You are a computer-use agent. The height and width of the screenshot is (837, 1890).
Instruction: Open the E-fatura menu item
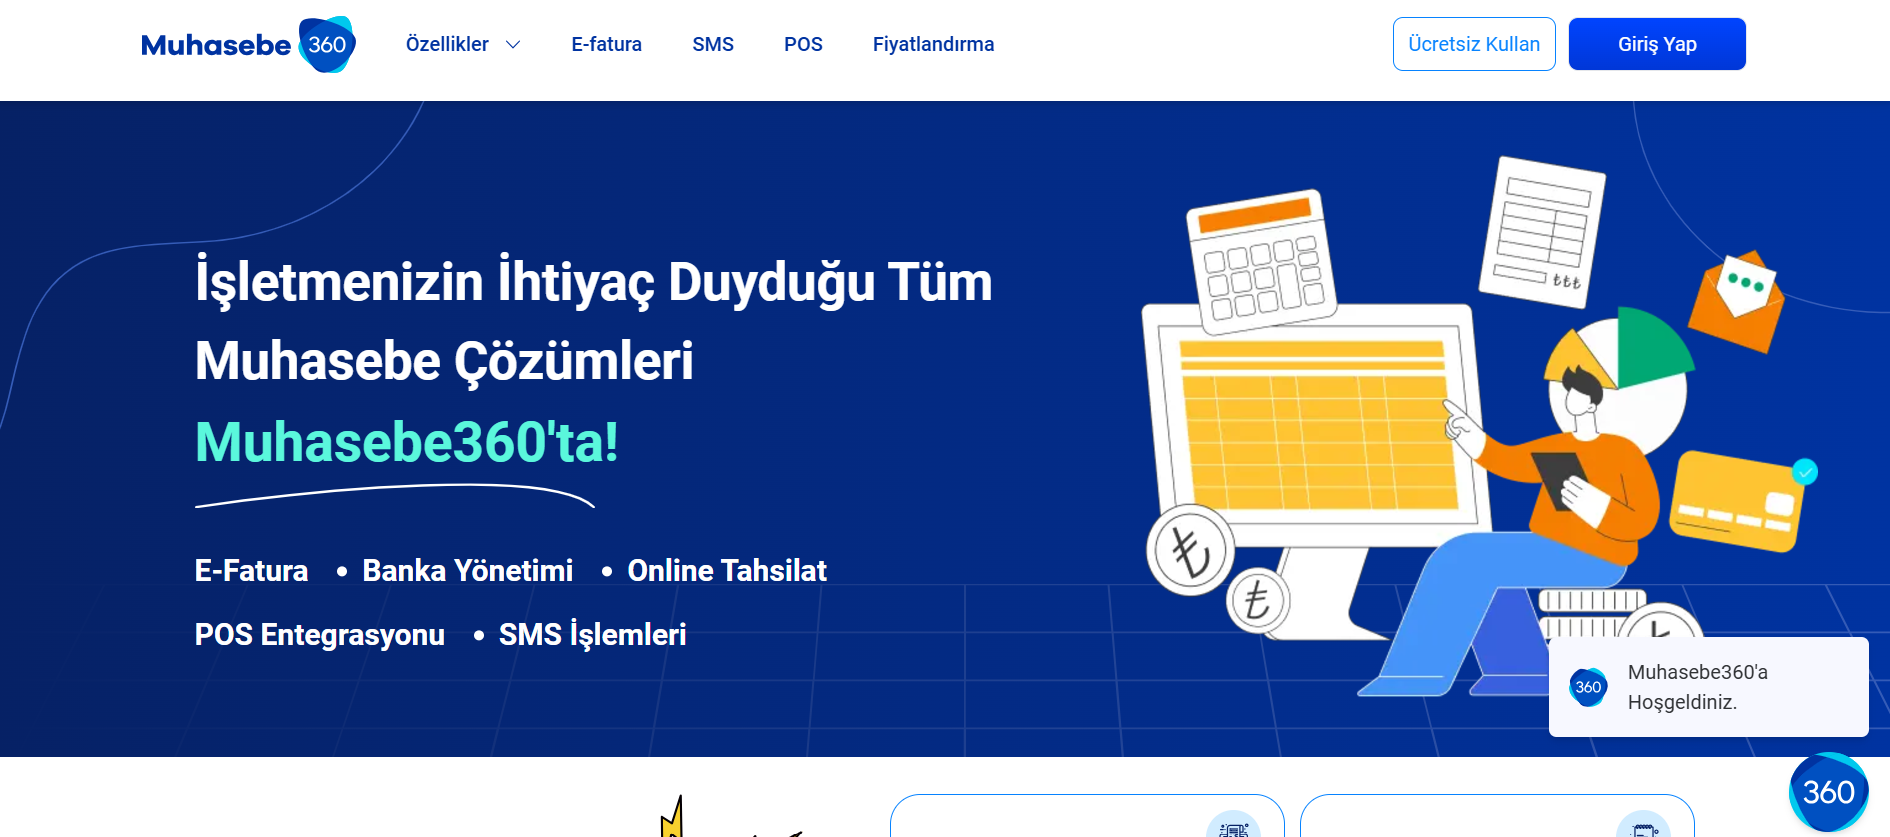point(606,44)
